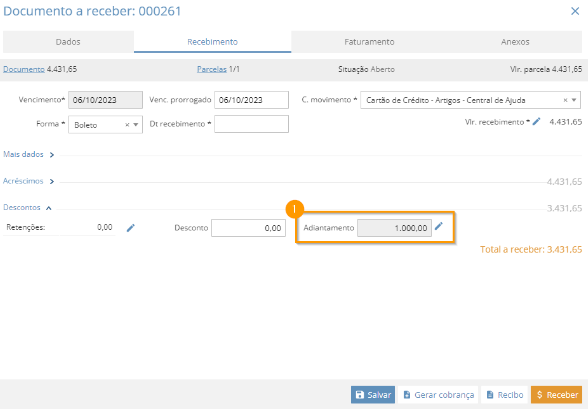Screen dimensions: 588x409
Task: Clear the Forma Boleto selection
Action: pyautogui.click(x=127, y=125)
